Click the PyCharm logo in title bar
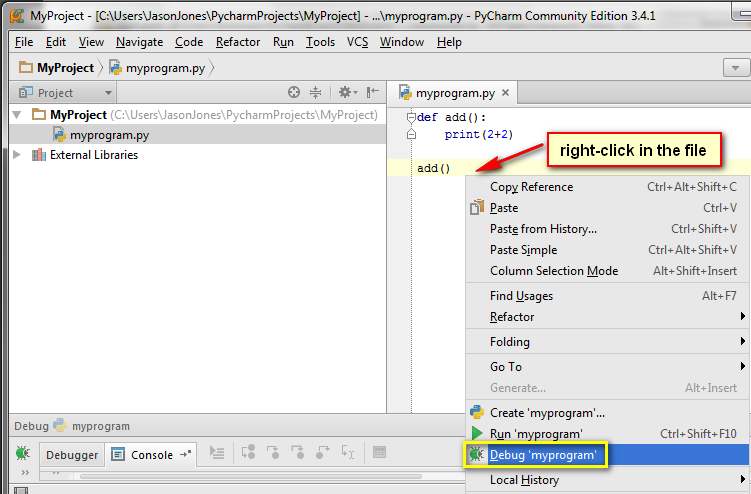The image size is (751, 494). tap(17, 16)
